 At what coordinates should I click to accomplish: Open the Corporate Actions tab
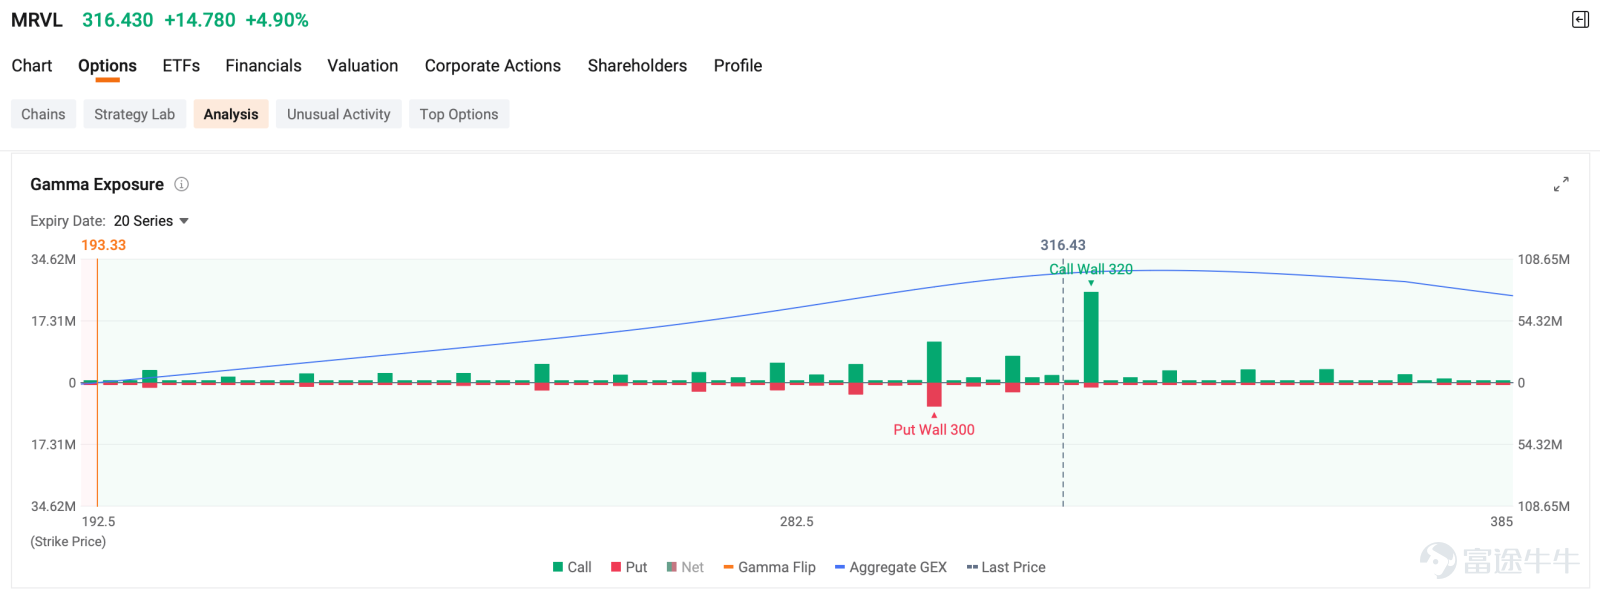(x=493, y=66)
